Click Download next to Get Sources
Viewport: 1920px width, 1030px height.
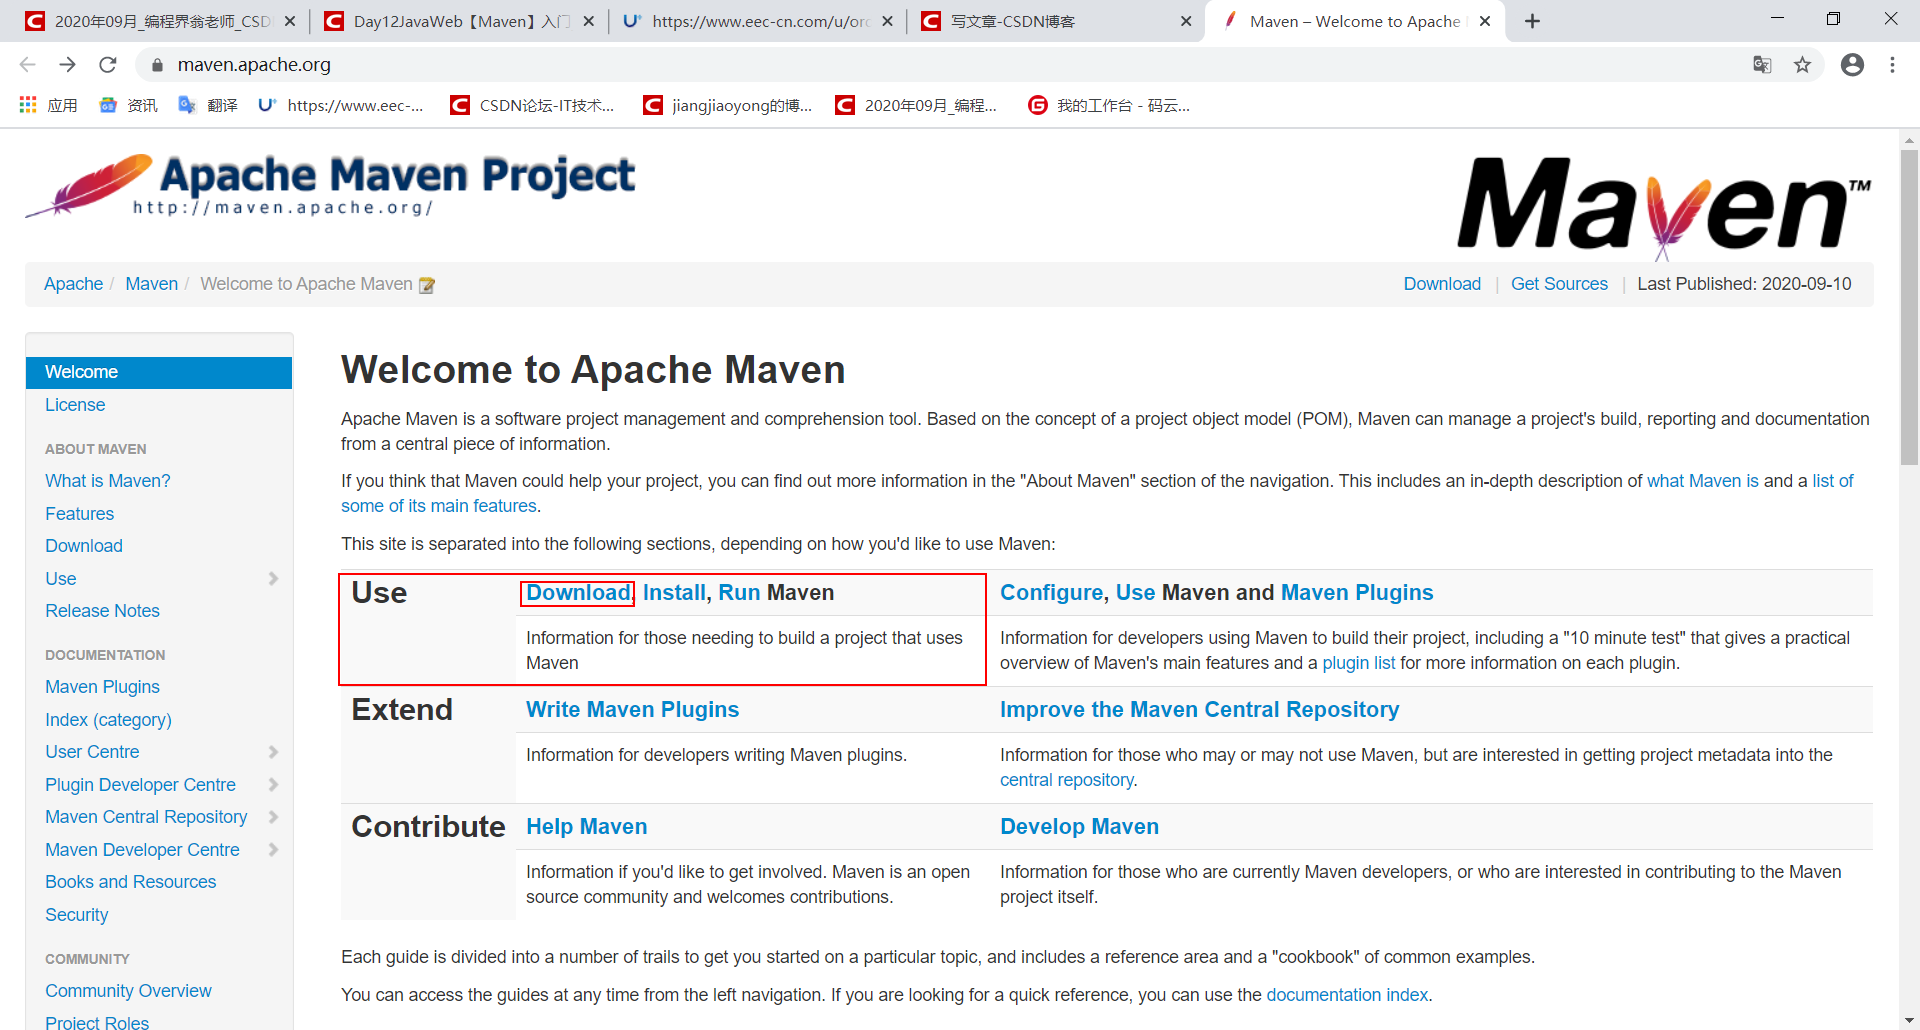pyautogui.click(x=1442, y=284)
